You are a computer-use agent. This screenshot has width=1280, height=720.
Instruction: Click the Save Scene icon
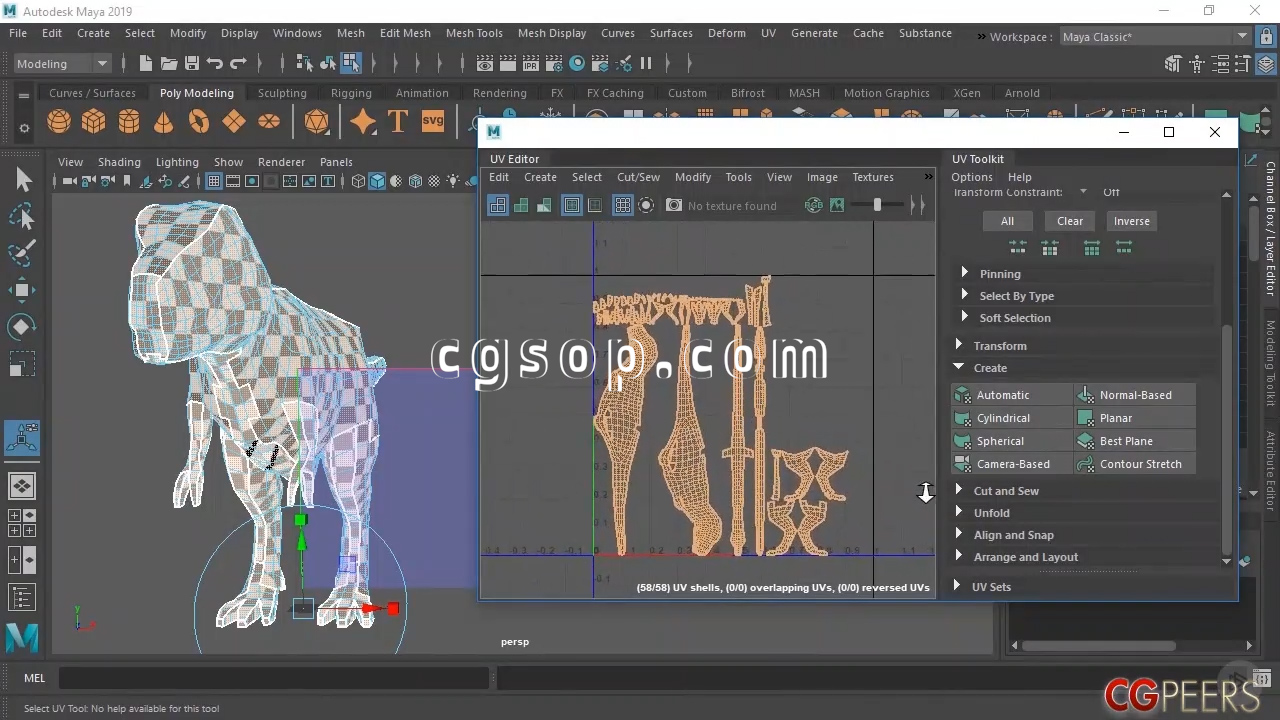tap(192, 64)
